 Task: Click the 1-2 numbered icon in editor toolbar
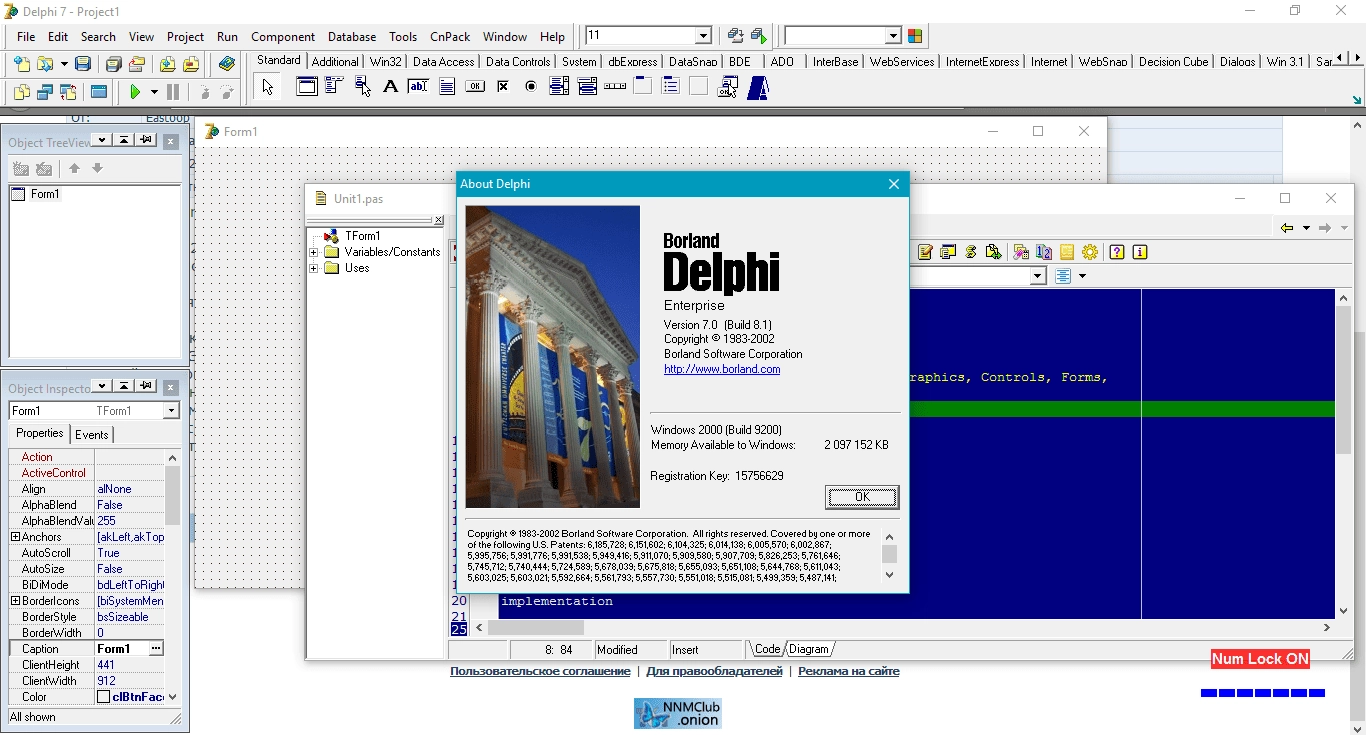coord(1044,252)
